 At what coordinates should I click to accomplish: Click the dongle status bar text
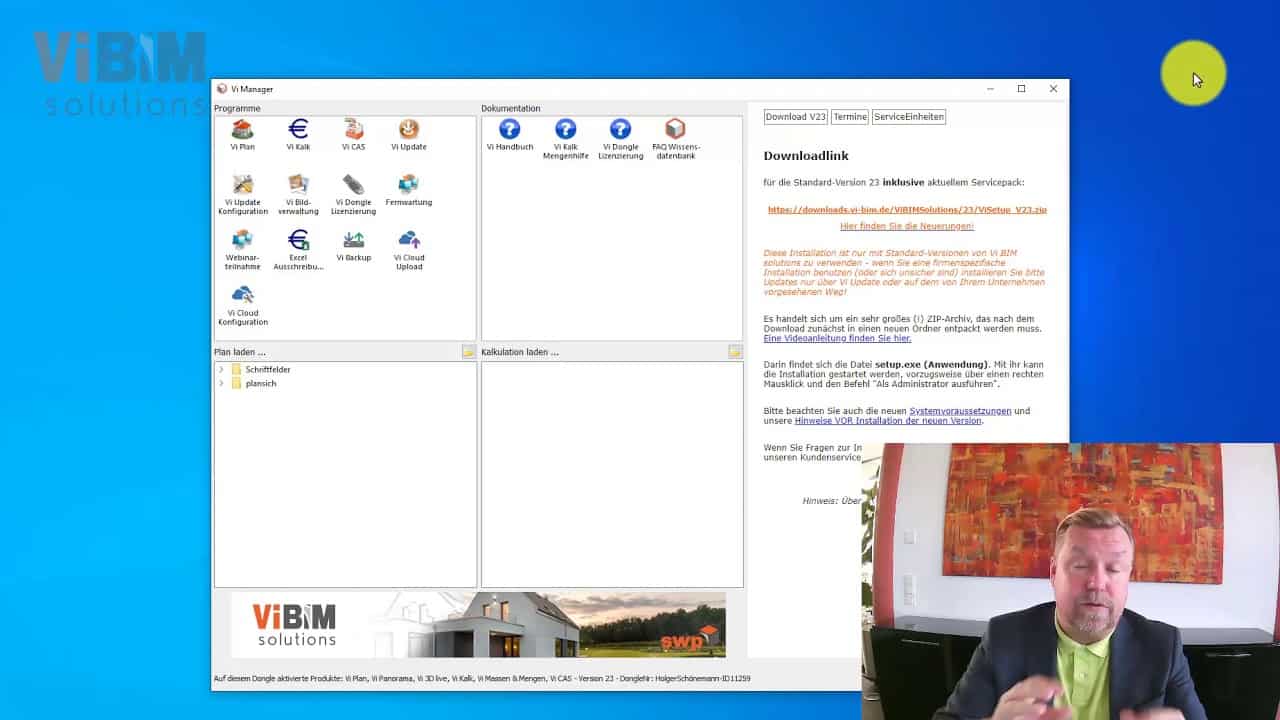482,679
